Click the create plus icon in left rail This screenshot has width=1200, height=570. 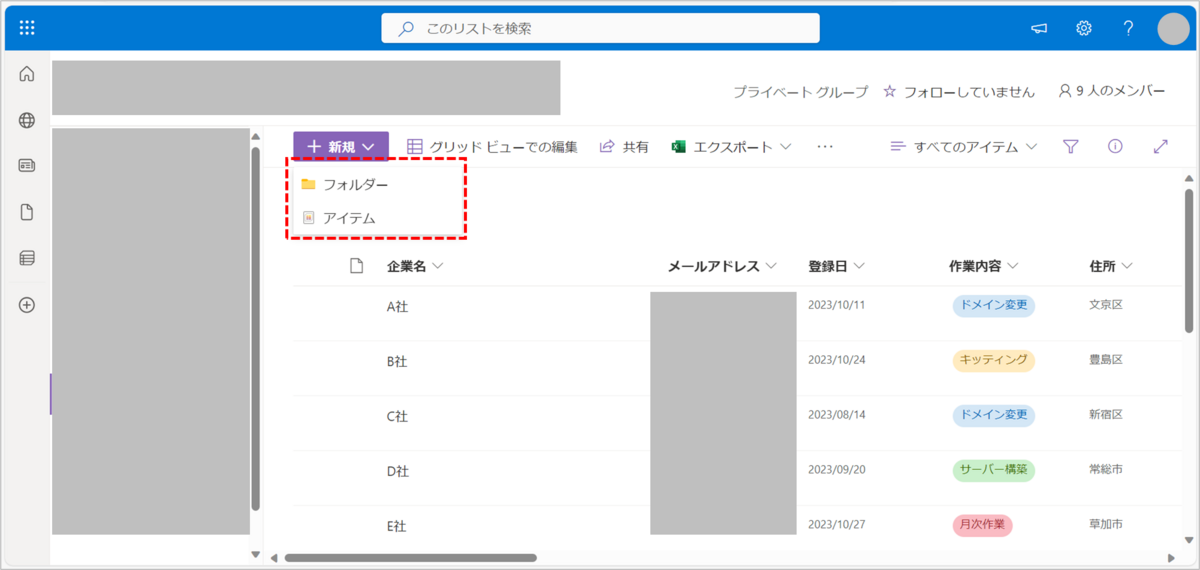(x=27, y=305)
